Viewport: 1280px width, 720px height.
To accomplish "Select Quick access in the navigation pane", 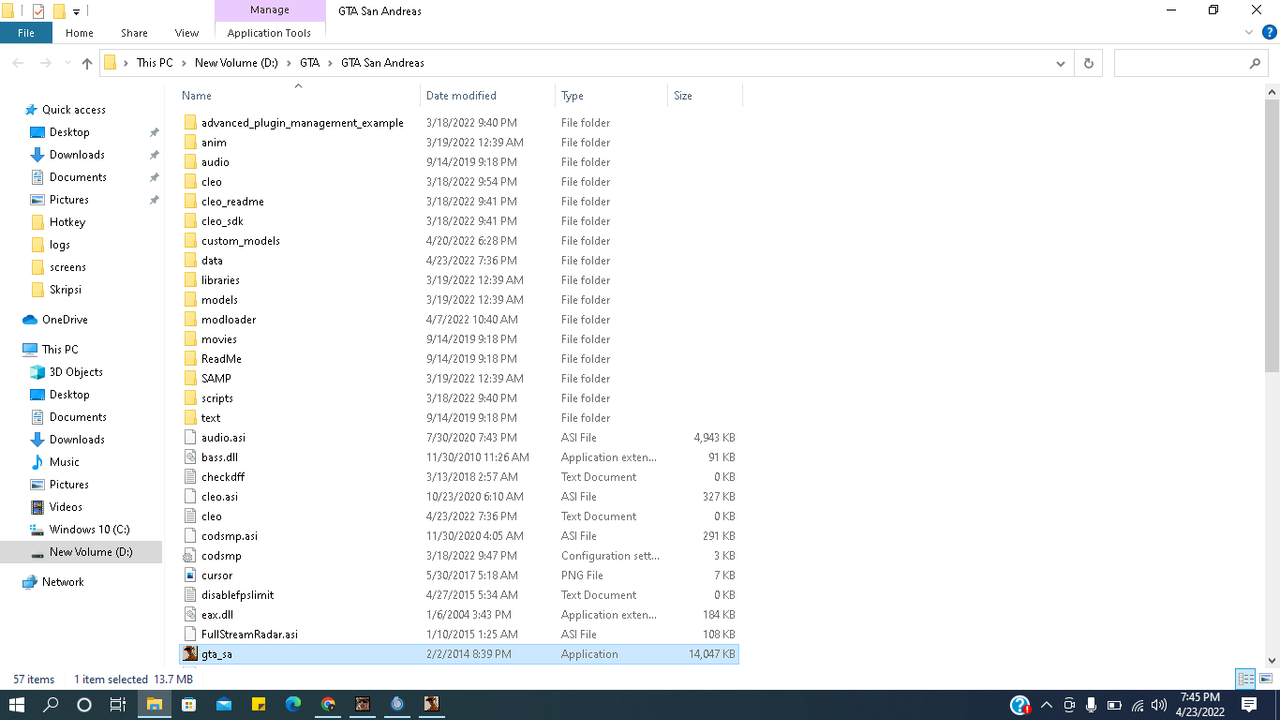I will coord(73,110).
